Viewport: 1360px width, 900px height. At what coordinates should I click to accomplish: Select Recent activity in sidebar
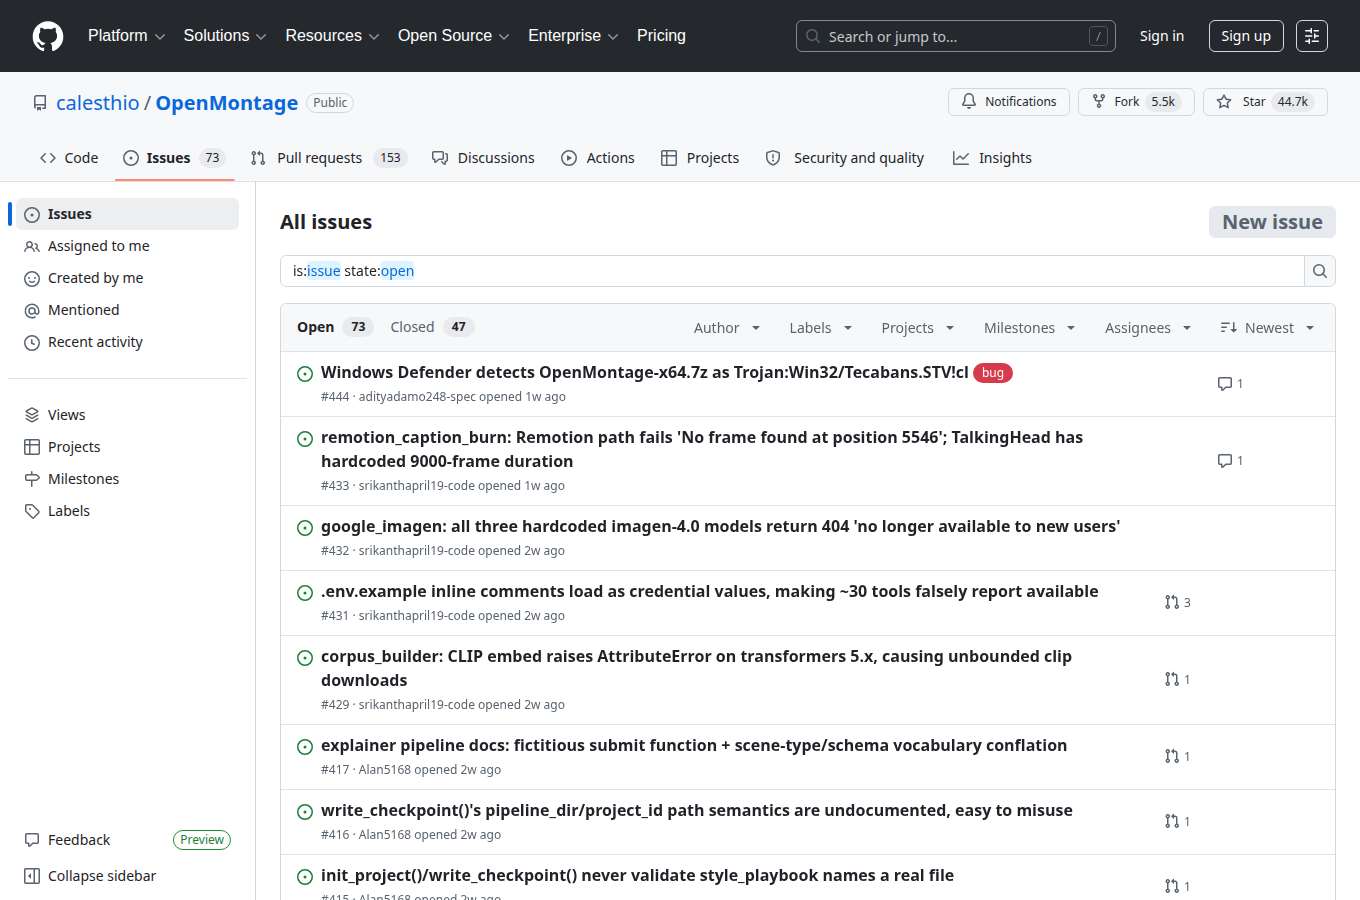tap(128, 342)
